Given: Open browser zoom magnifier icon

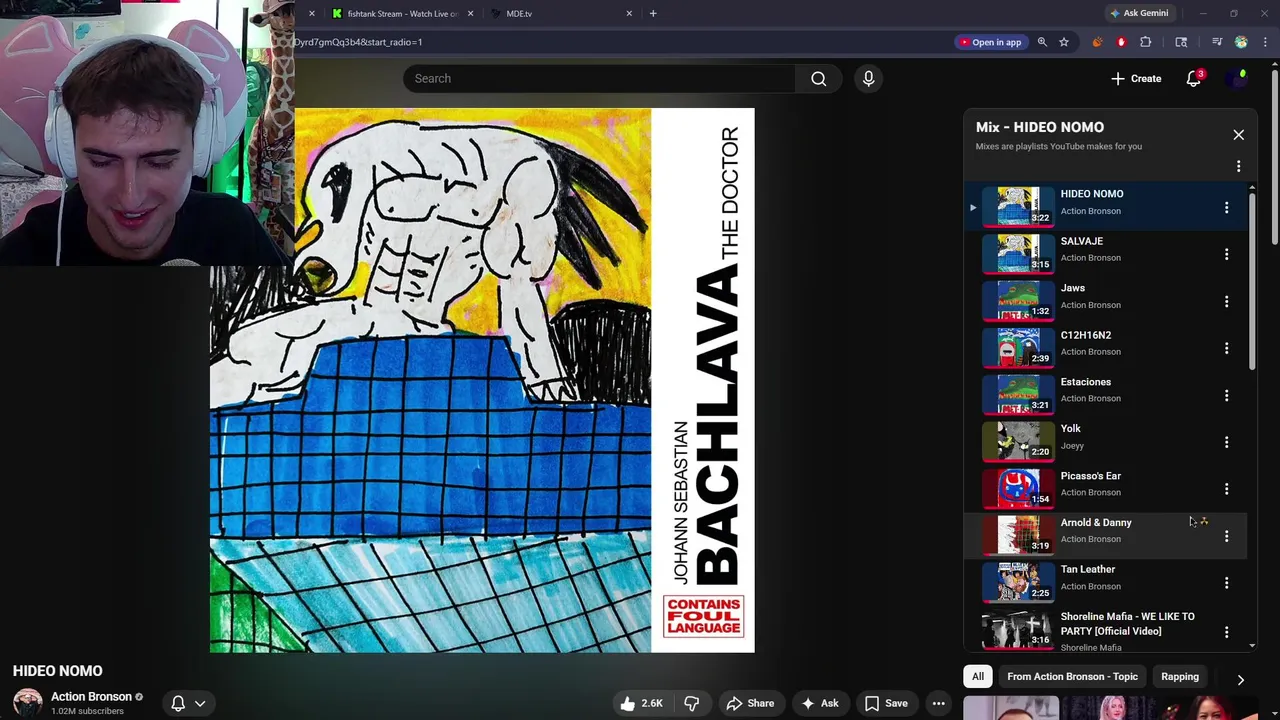Looking at the screenshot, I should [x=1042, y=42].
